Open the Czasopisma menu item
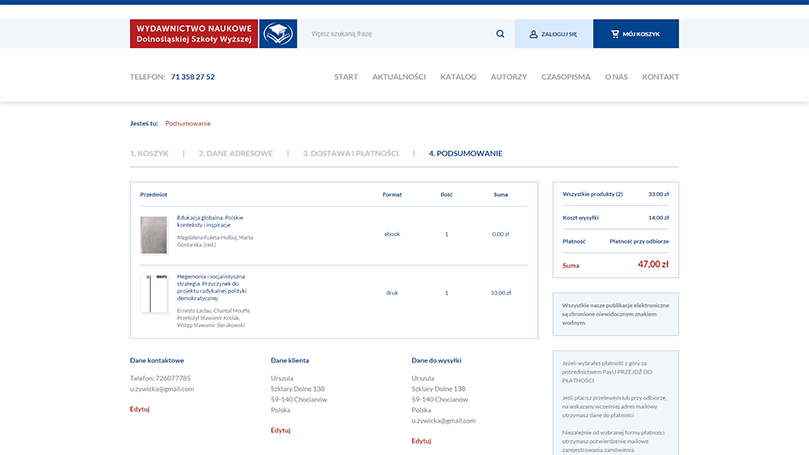The width and height of the screenshot is (809, 455). (x=565, y=77)
